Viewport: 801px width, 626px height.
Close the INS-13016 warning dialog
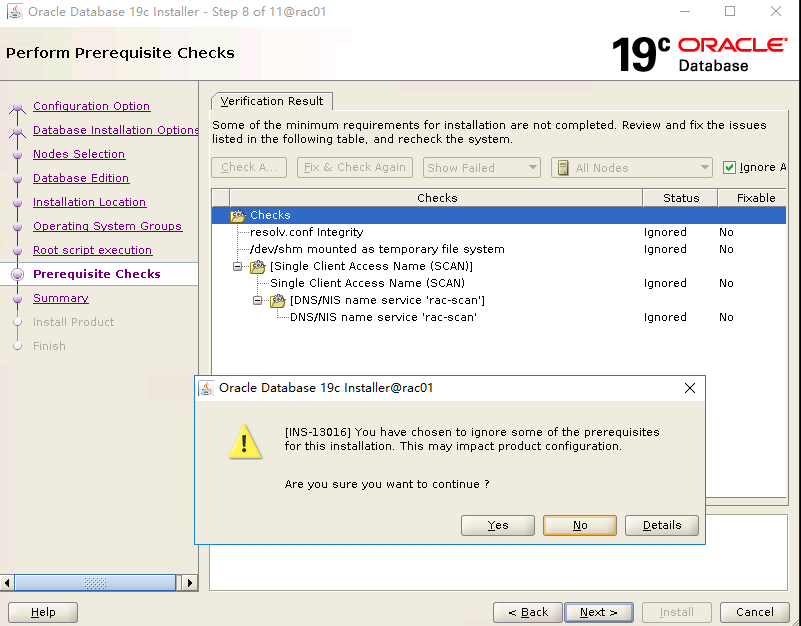tap(690, 388)
